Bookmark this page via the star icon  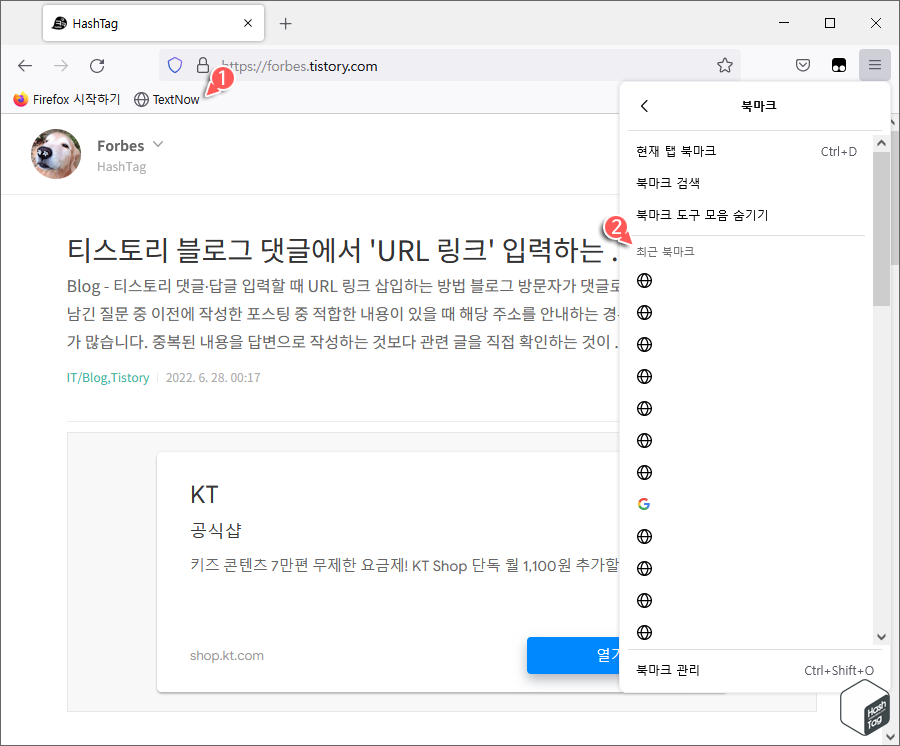click(x=726, y=65)
